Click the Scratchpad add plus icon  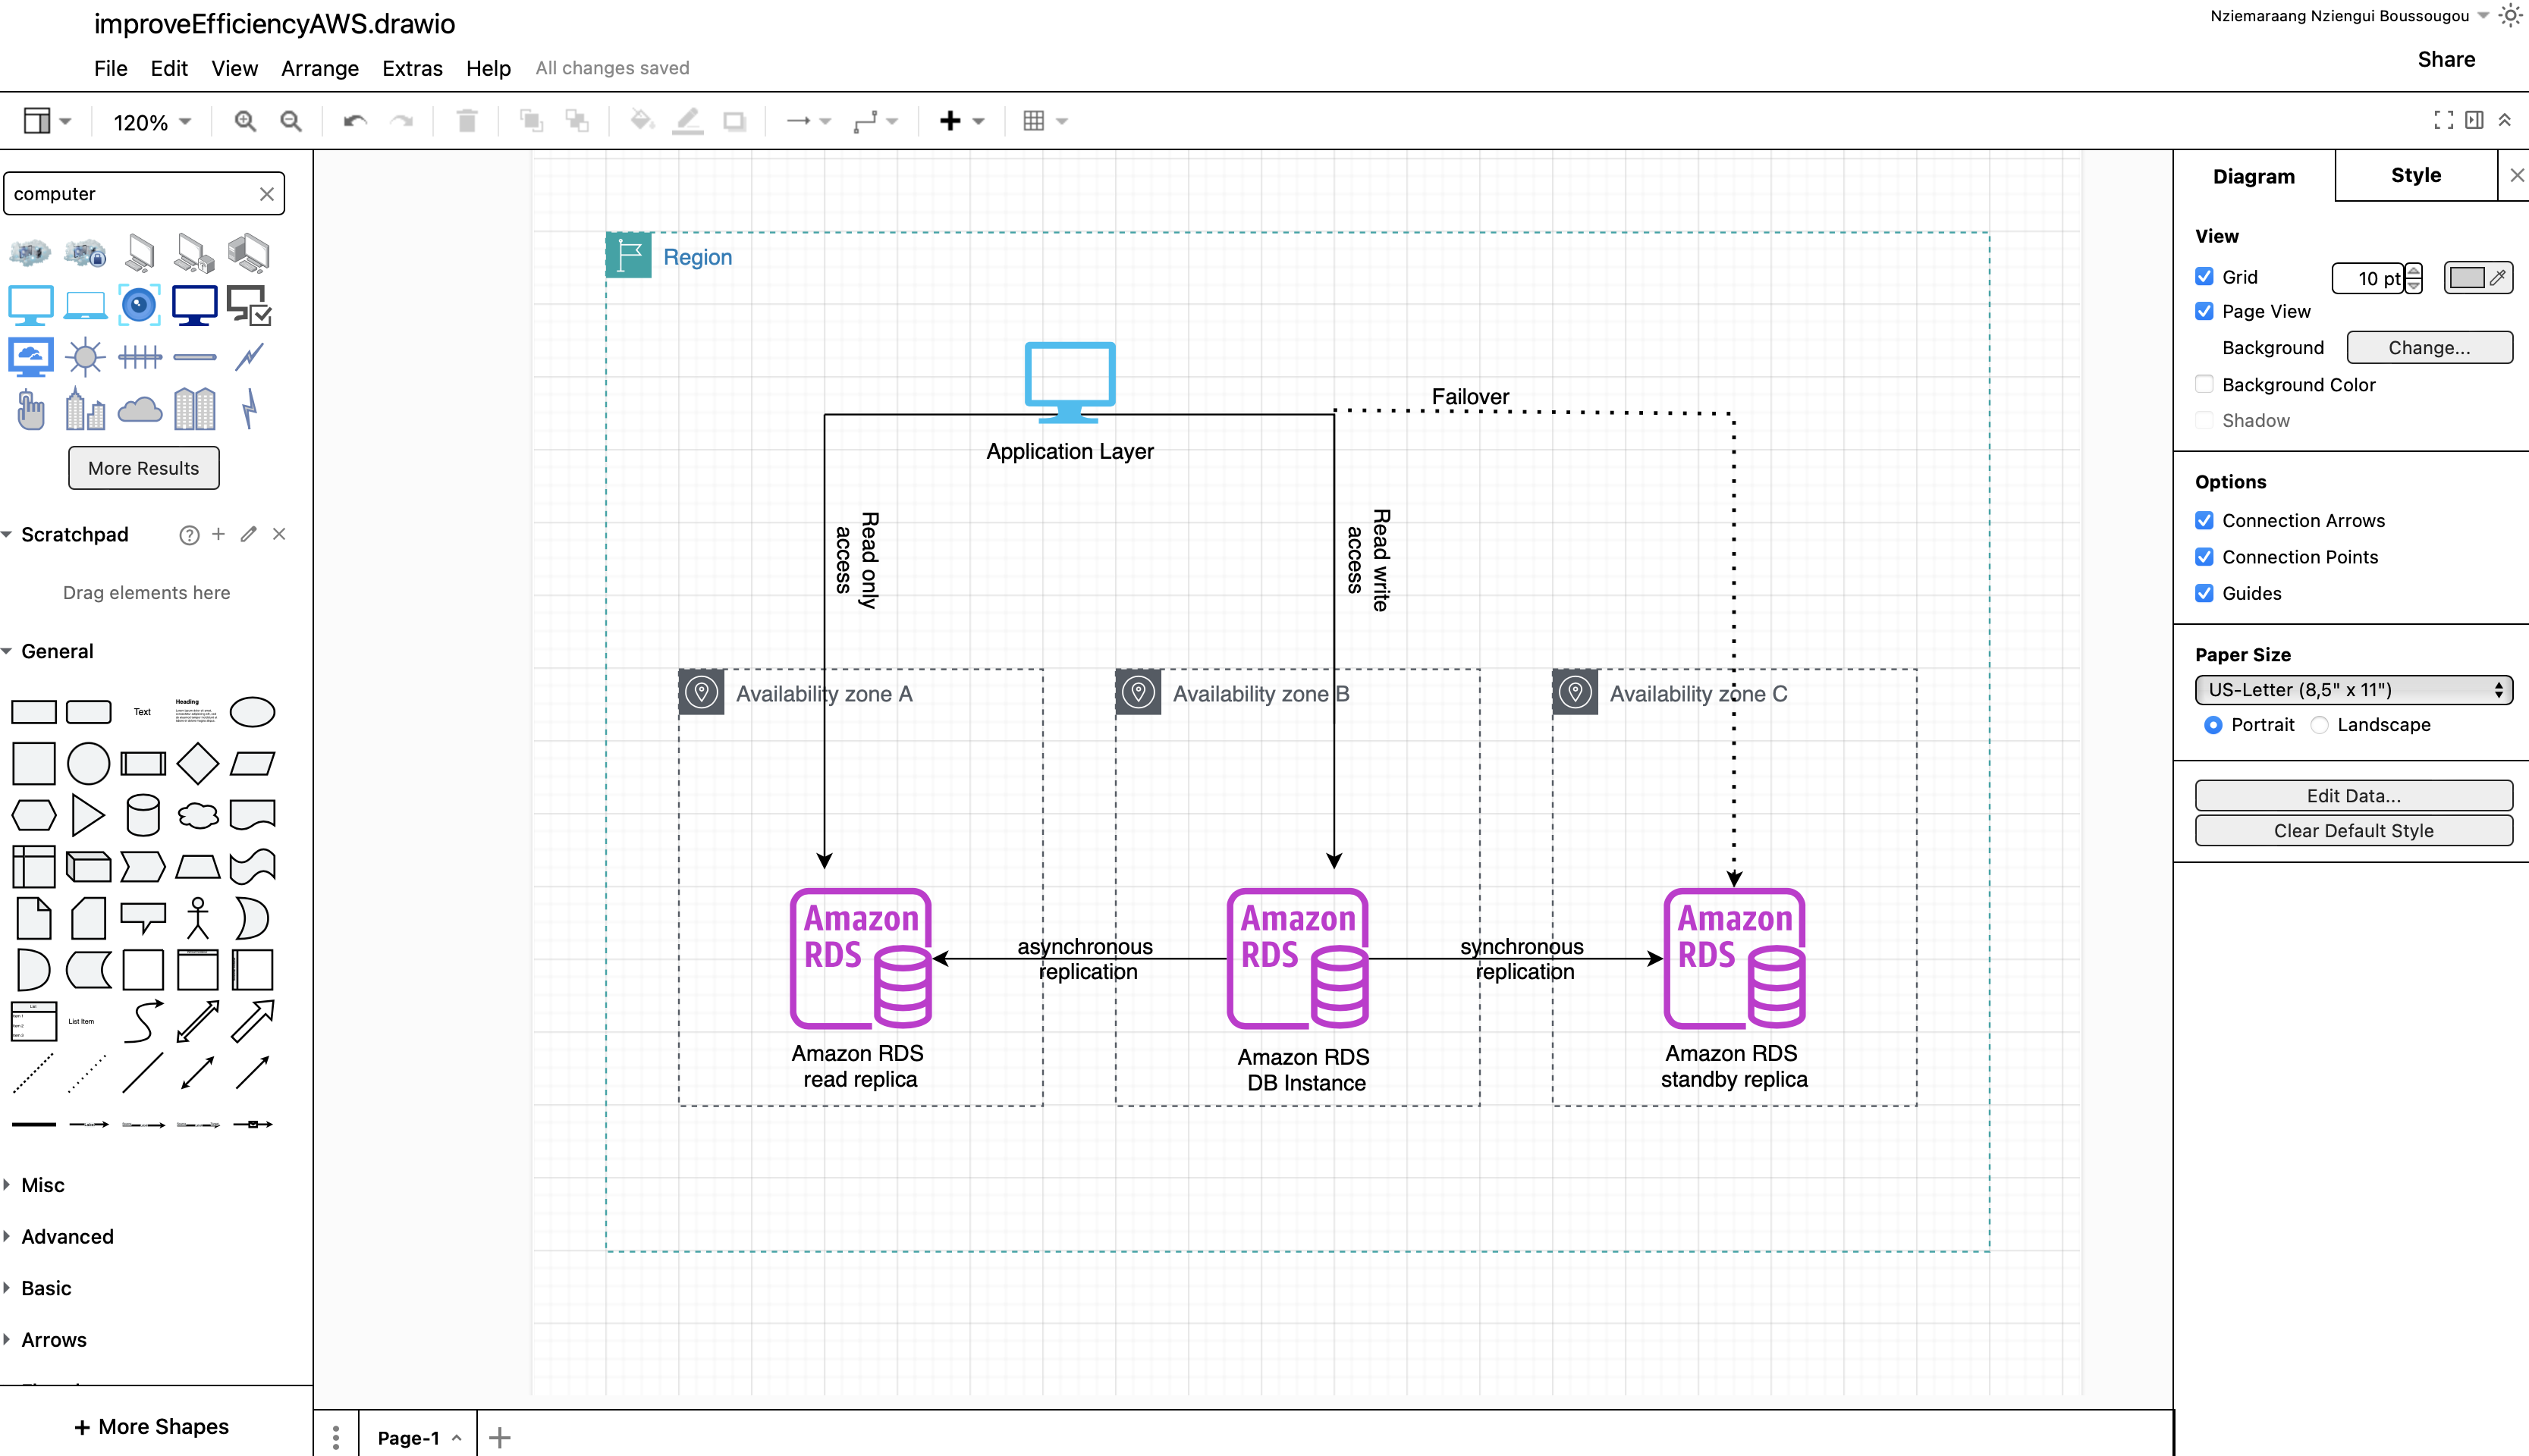coord(219,534)
